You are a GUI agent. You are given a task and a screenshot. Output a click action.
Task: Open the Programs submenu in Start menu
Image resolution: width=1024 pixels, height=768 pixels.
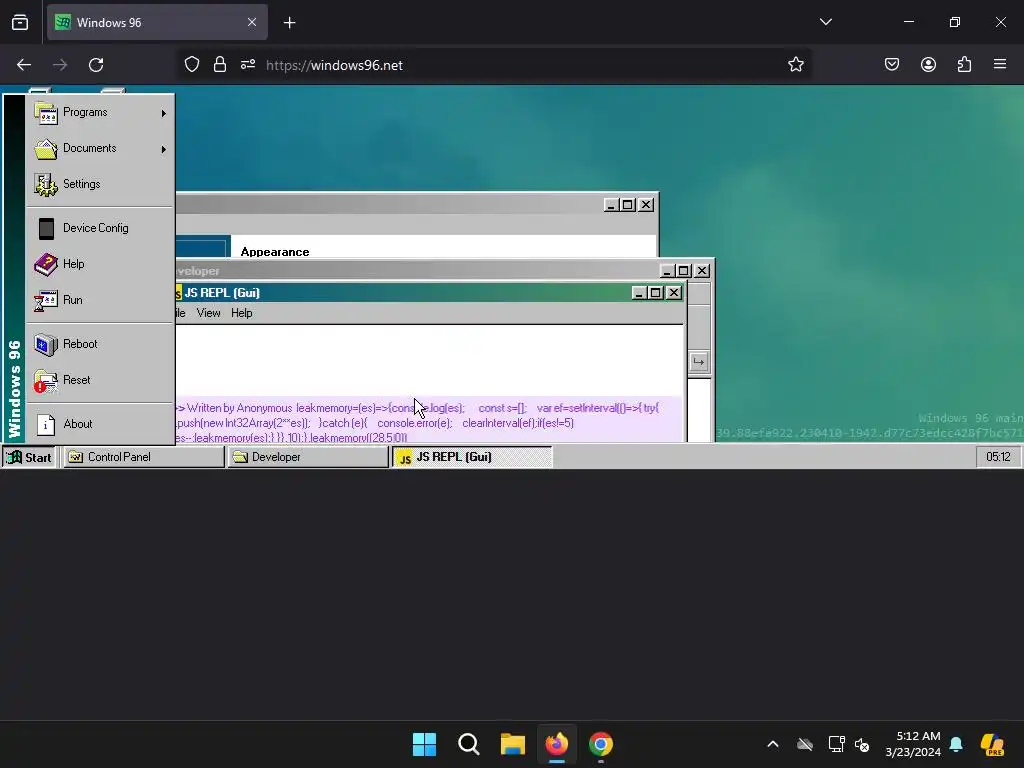(x=100, y=112)
